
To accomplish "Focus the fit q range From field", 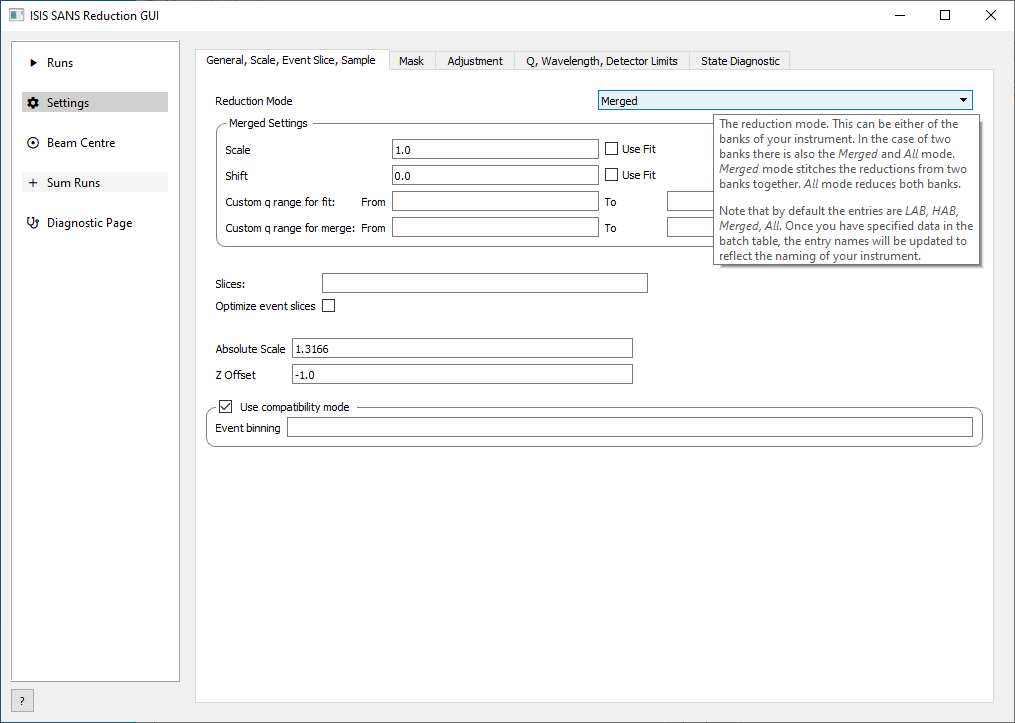I will pos(495,201).
